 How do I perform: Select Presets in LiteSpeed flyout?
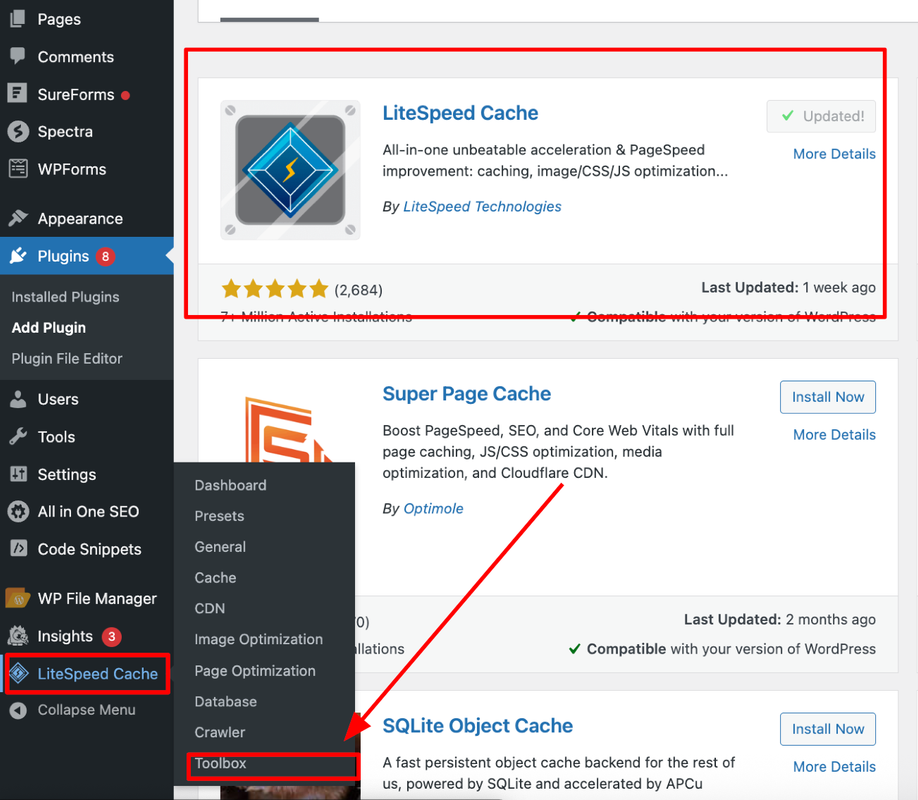coord(219,516)
